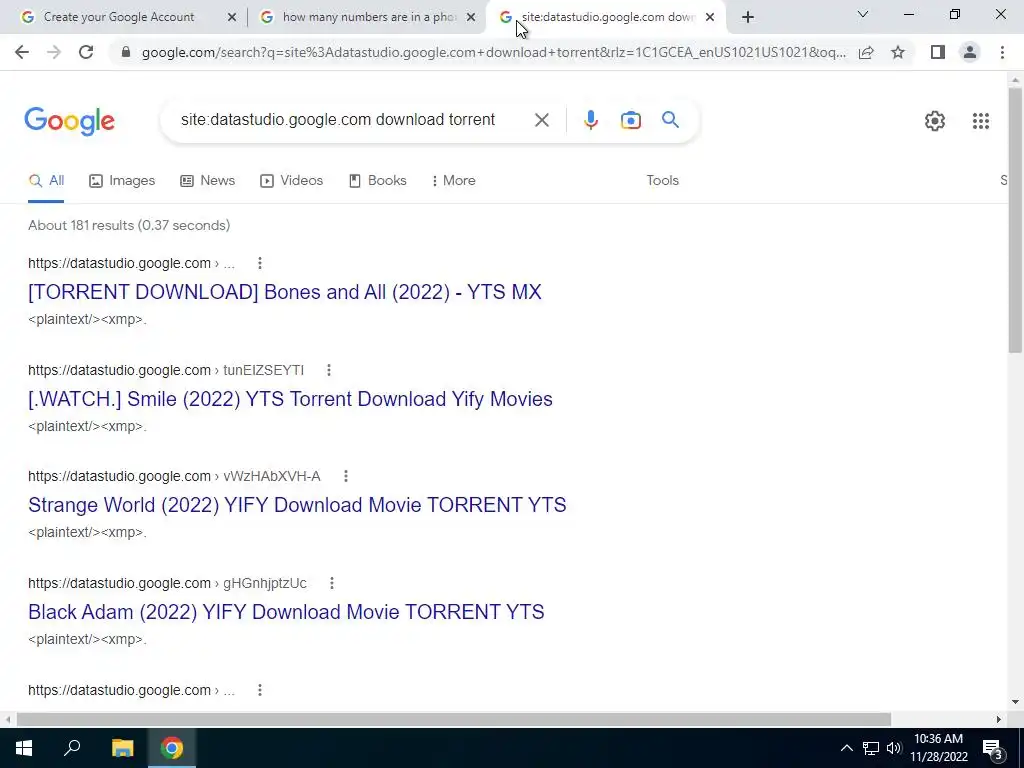Go back to the previous page
The width and height of the screenshot is (1024, 768).
click(x=22, y=52)
